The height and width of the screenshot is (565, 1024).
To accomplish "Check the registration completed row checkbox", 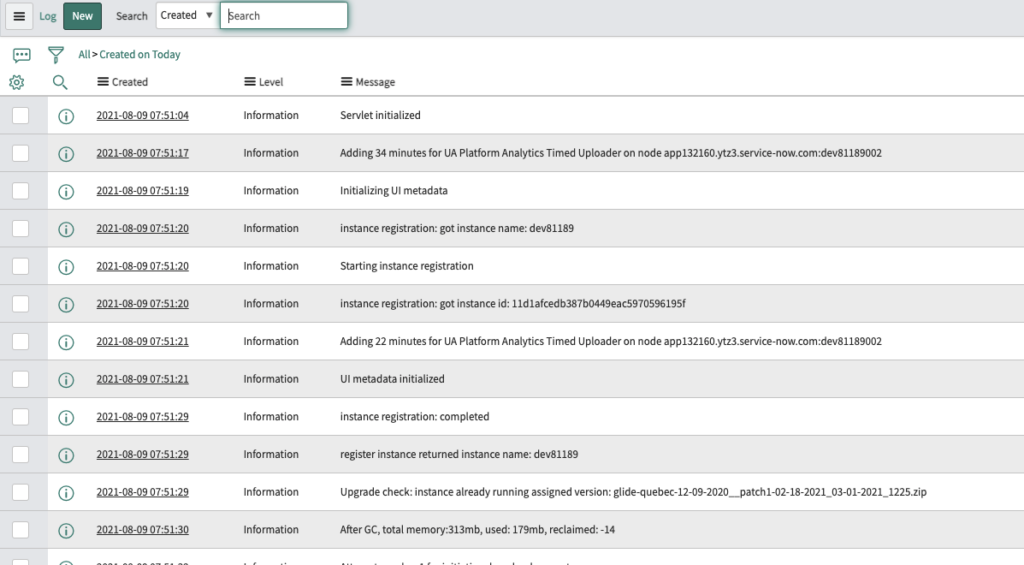I will tap(20, 417).
